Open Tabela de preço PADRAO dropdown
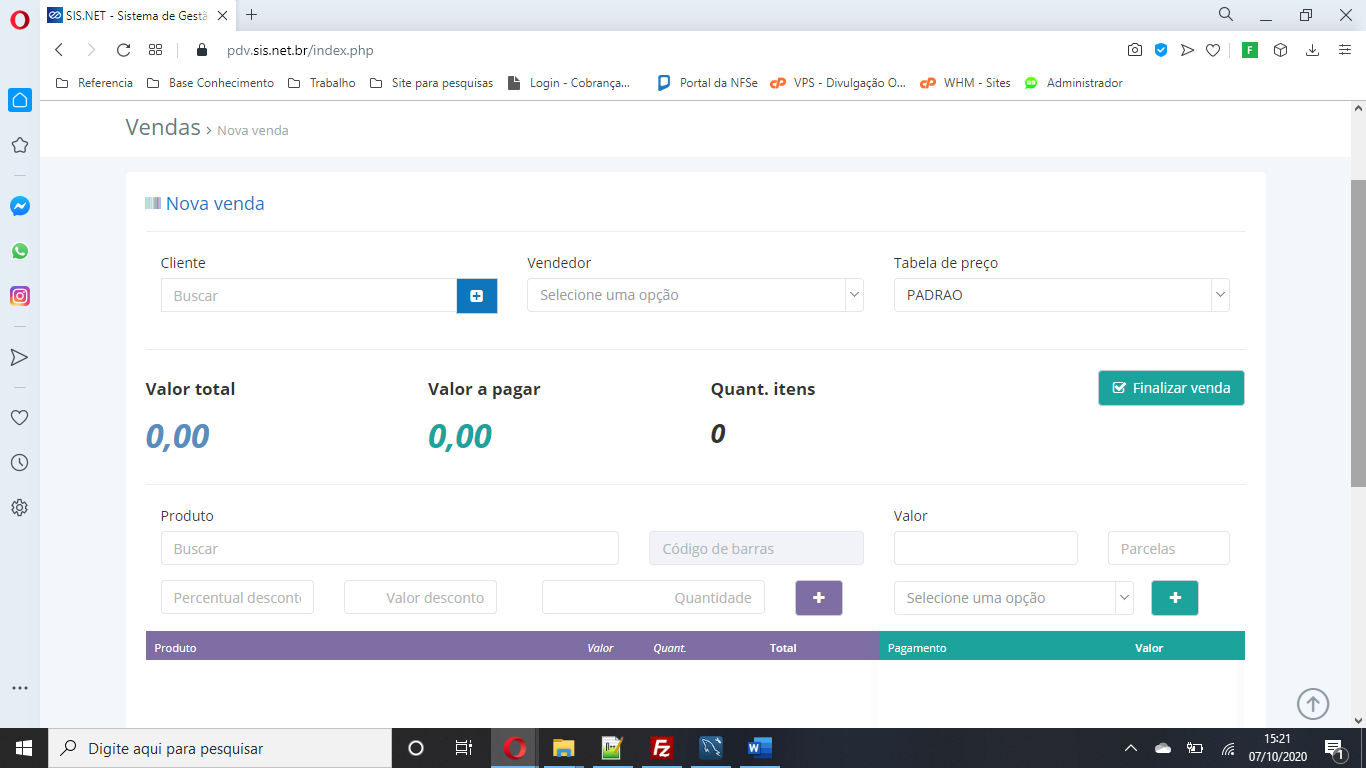1366x768 pixels. click(x=1062, y=295)
